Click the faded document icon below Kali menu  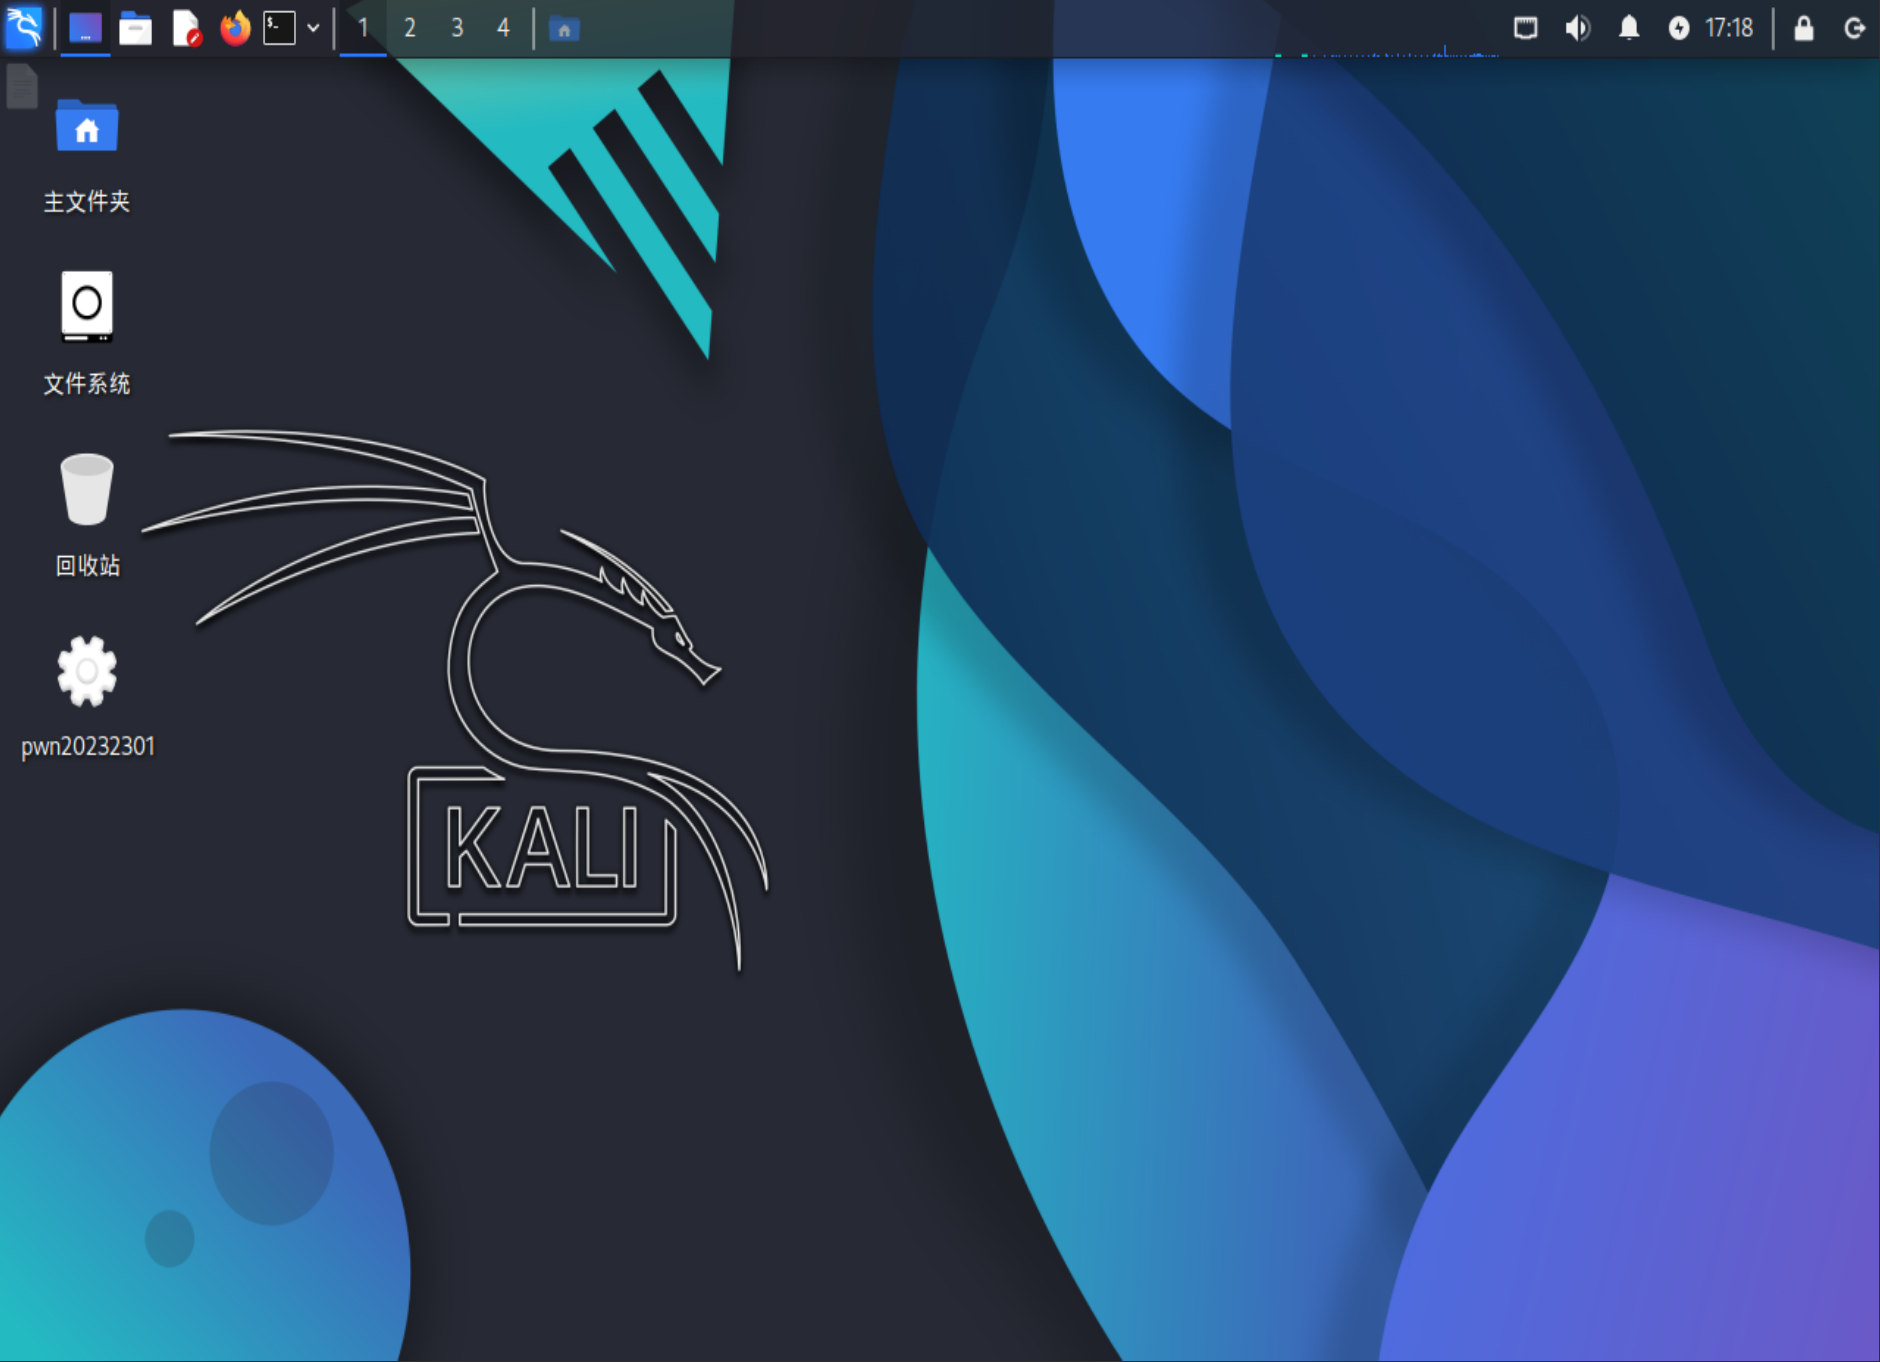[22, 86]
